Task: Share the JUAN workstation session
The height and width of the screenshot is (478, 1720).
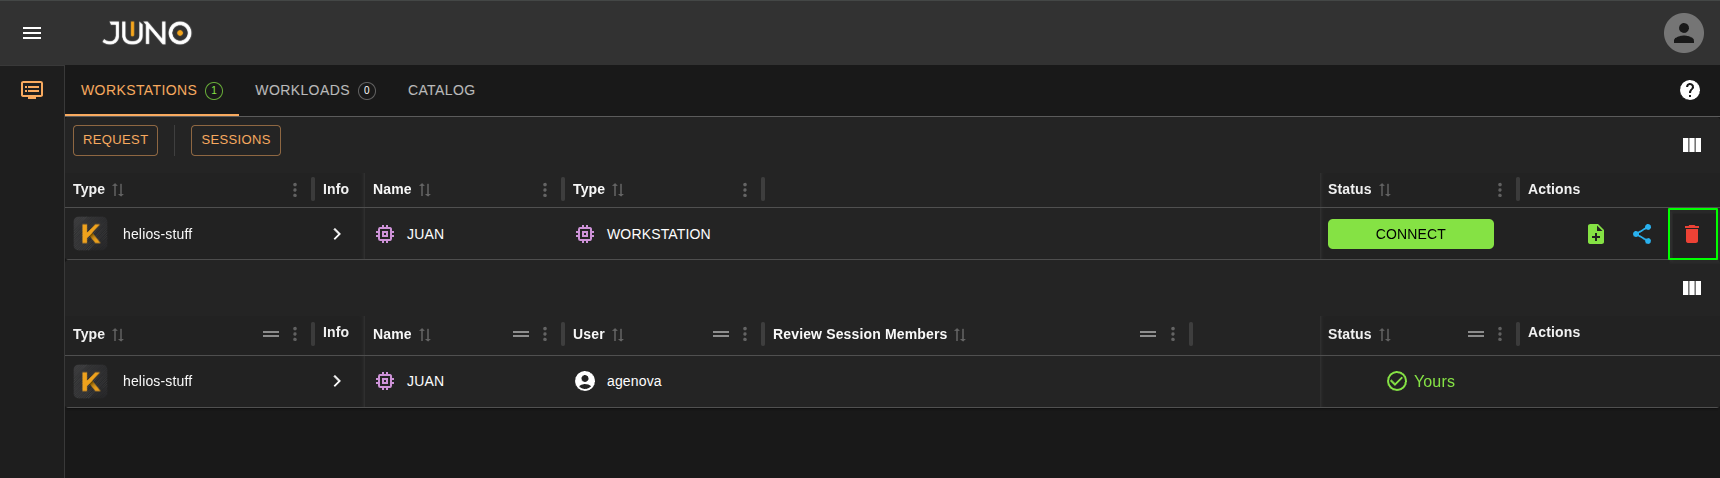Action: pyautogui.click(x=1641, y=234)
